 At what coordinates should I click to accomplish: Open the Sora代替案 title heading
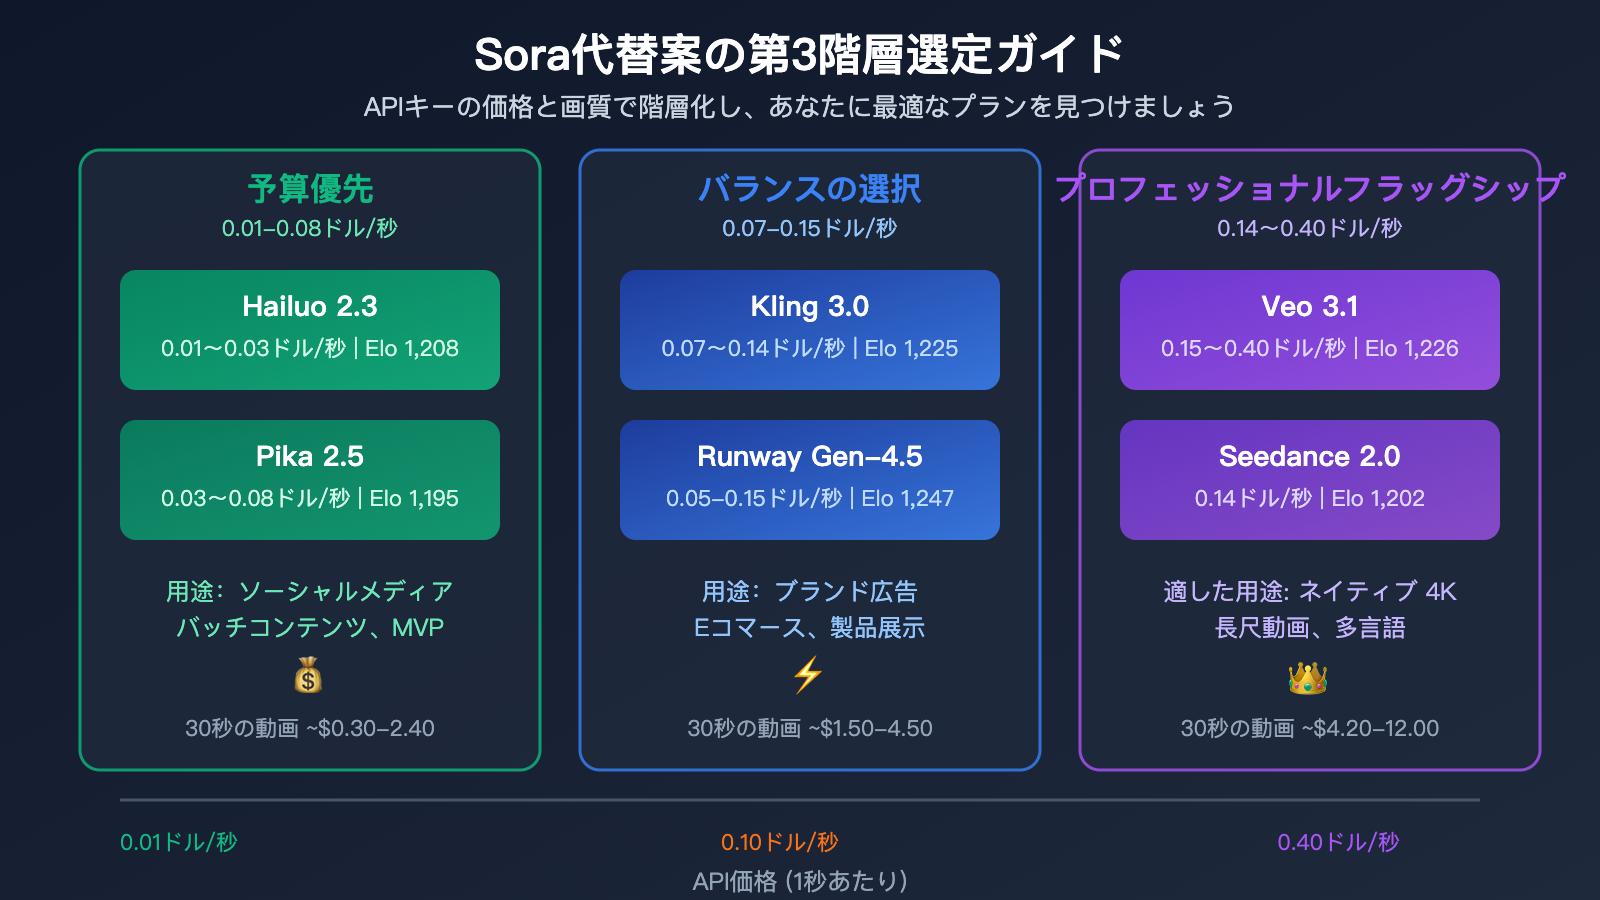800,57
